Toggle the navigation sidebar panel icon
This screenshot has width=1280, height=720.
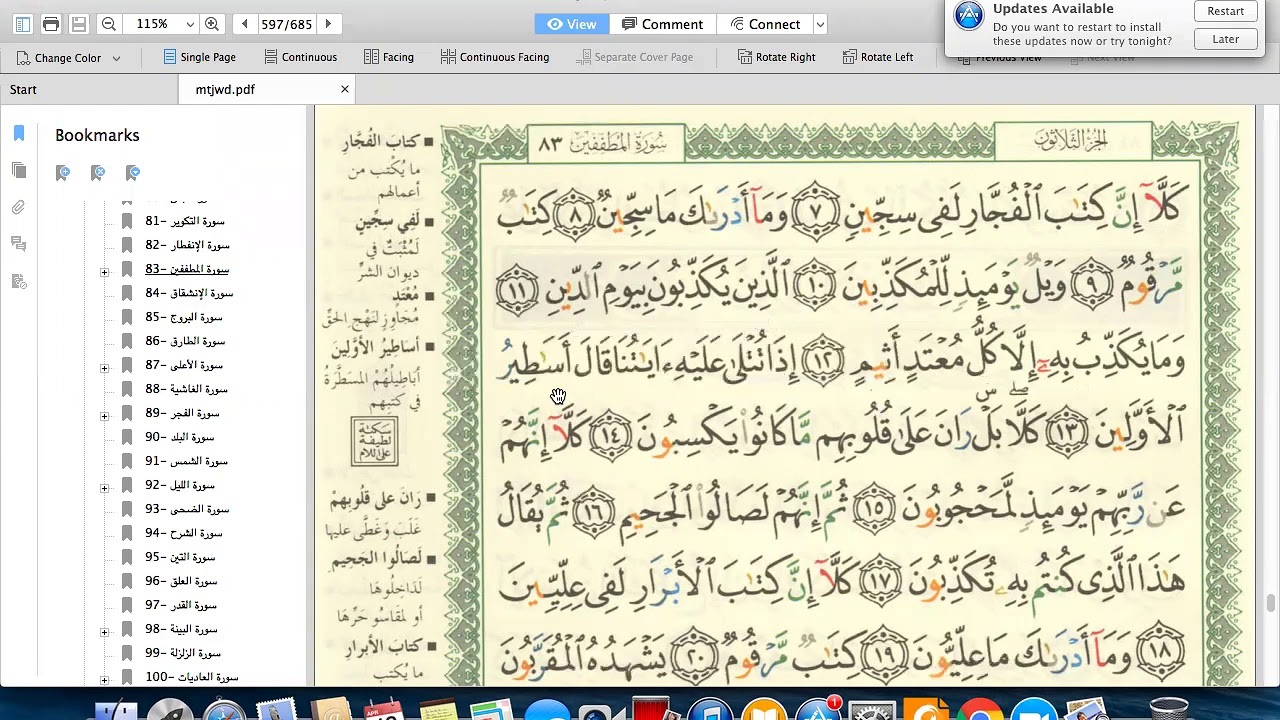click(22, 24)
